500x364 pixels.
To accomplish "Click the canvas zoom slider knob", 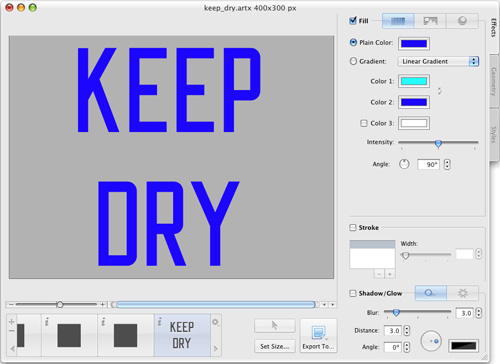I will point(60,304).
